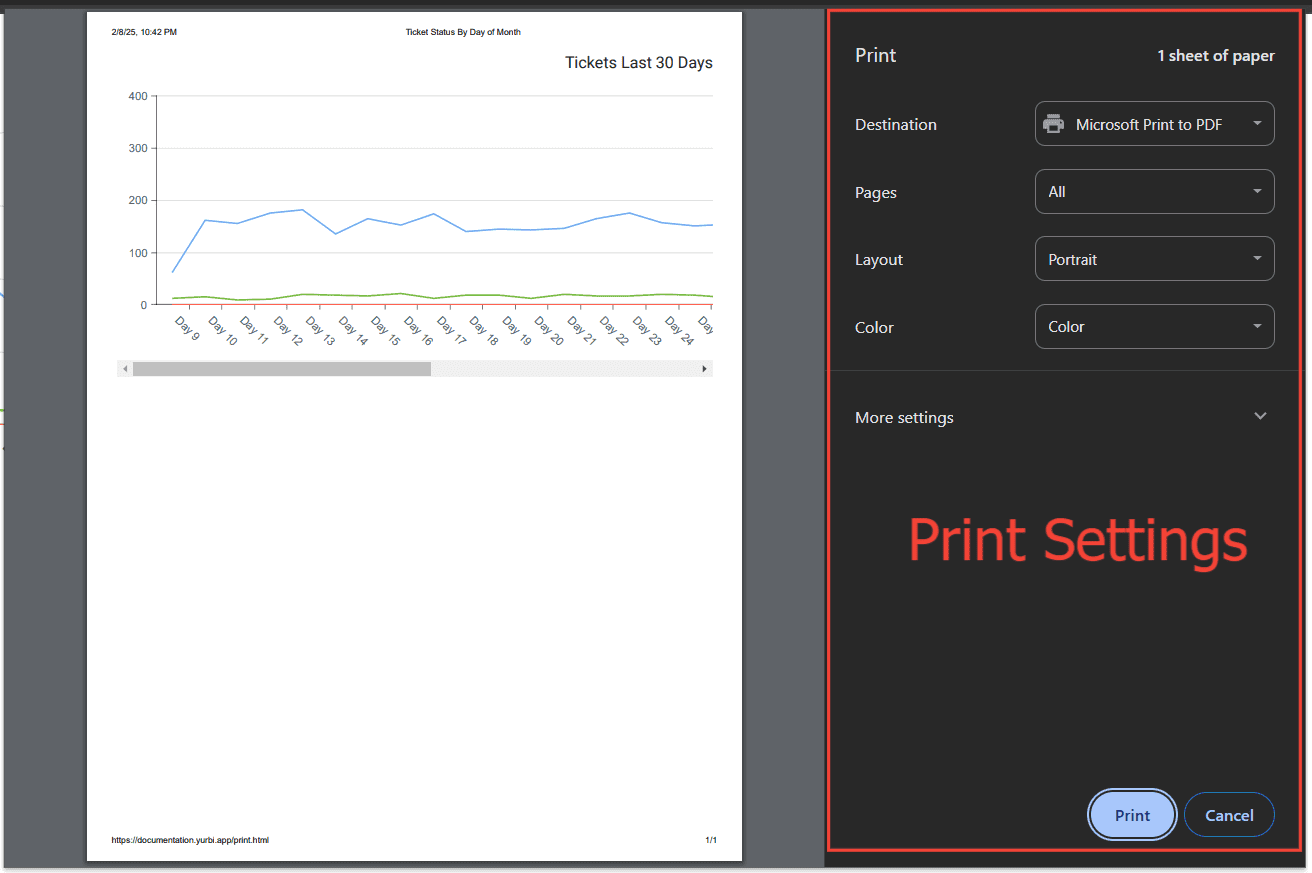Viewport: 1312px width, 873px height.
Task: Click the right arrow on chart scrollbar
Action: point(705,369)
